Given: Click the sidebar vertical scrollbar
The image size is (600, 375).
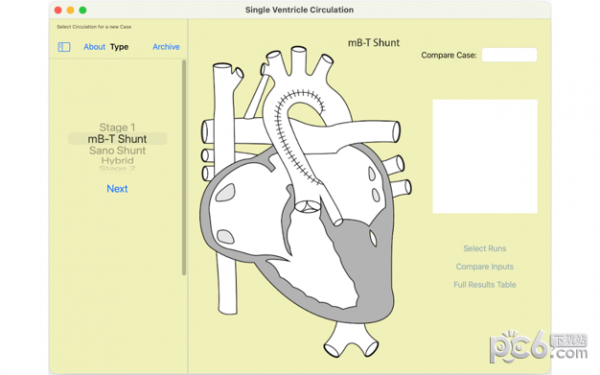Looking at the screenshot, I should tap(184, 167).
